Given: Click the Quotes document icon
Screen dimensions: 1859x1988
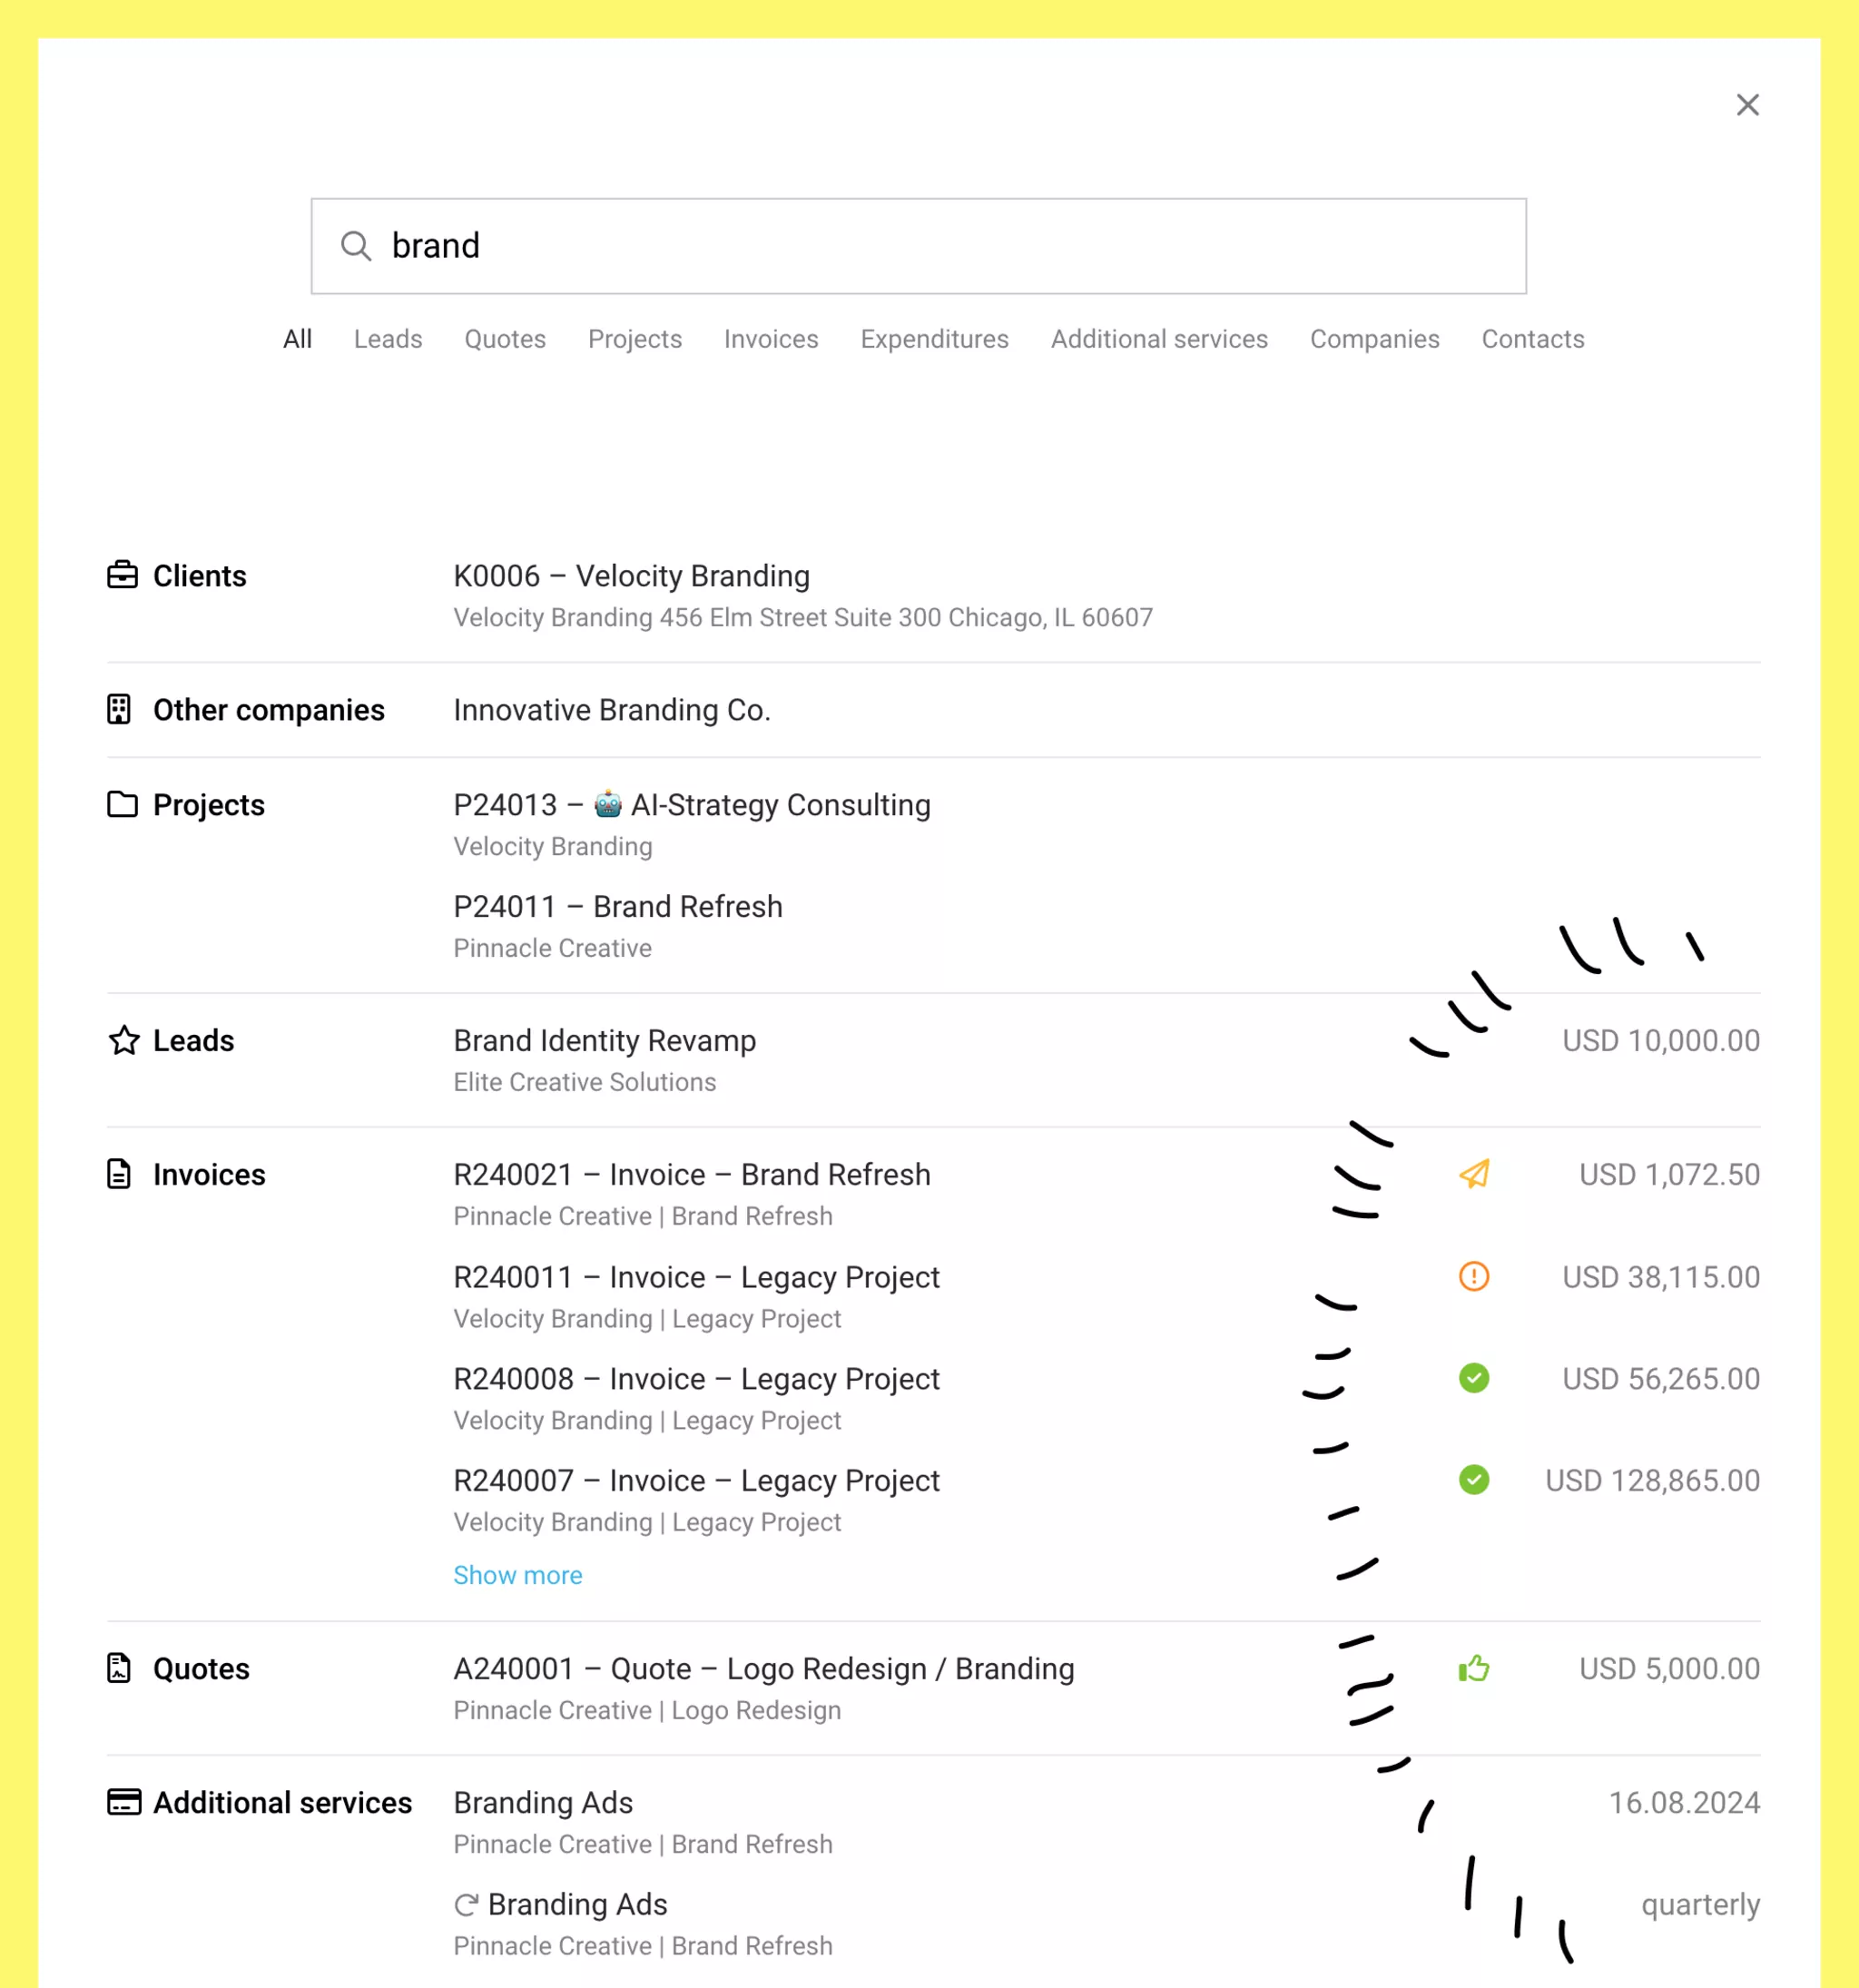Looking at the screenshot, I should pyautogui.click(x=119, y=1668).
